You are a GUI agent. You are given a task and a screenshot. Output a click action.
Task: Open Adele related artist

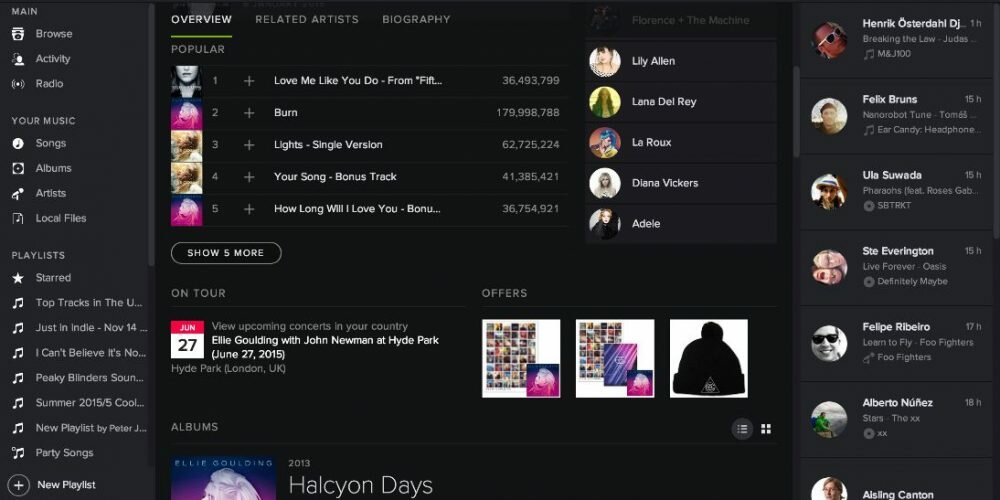(680, 224)
